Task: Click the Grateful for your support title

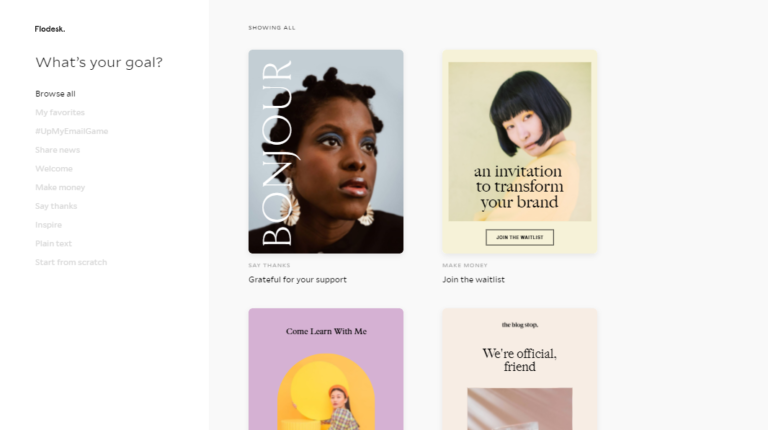Action: 297,280
